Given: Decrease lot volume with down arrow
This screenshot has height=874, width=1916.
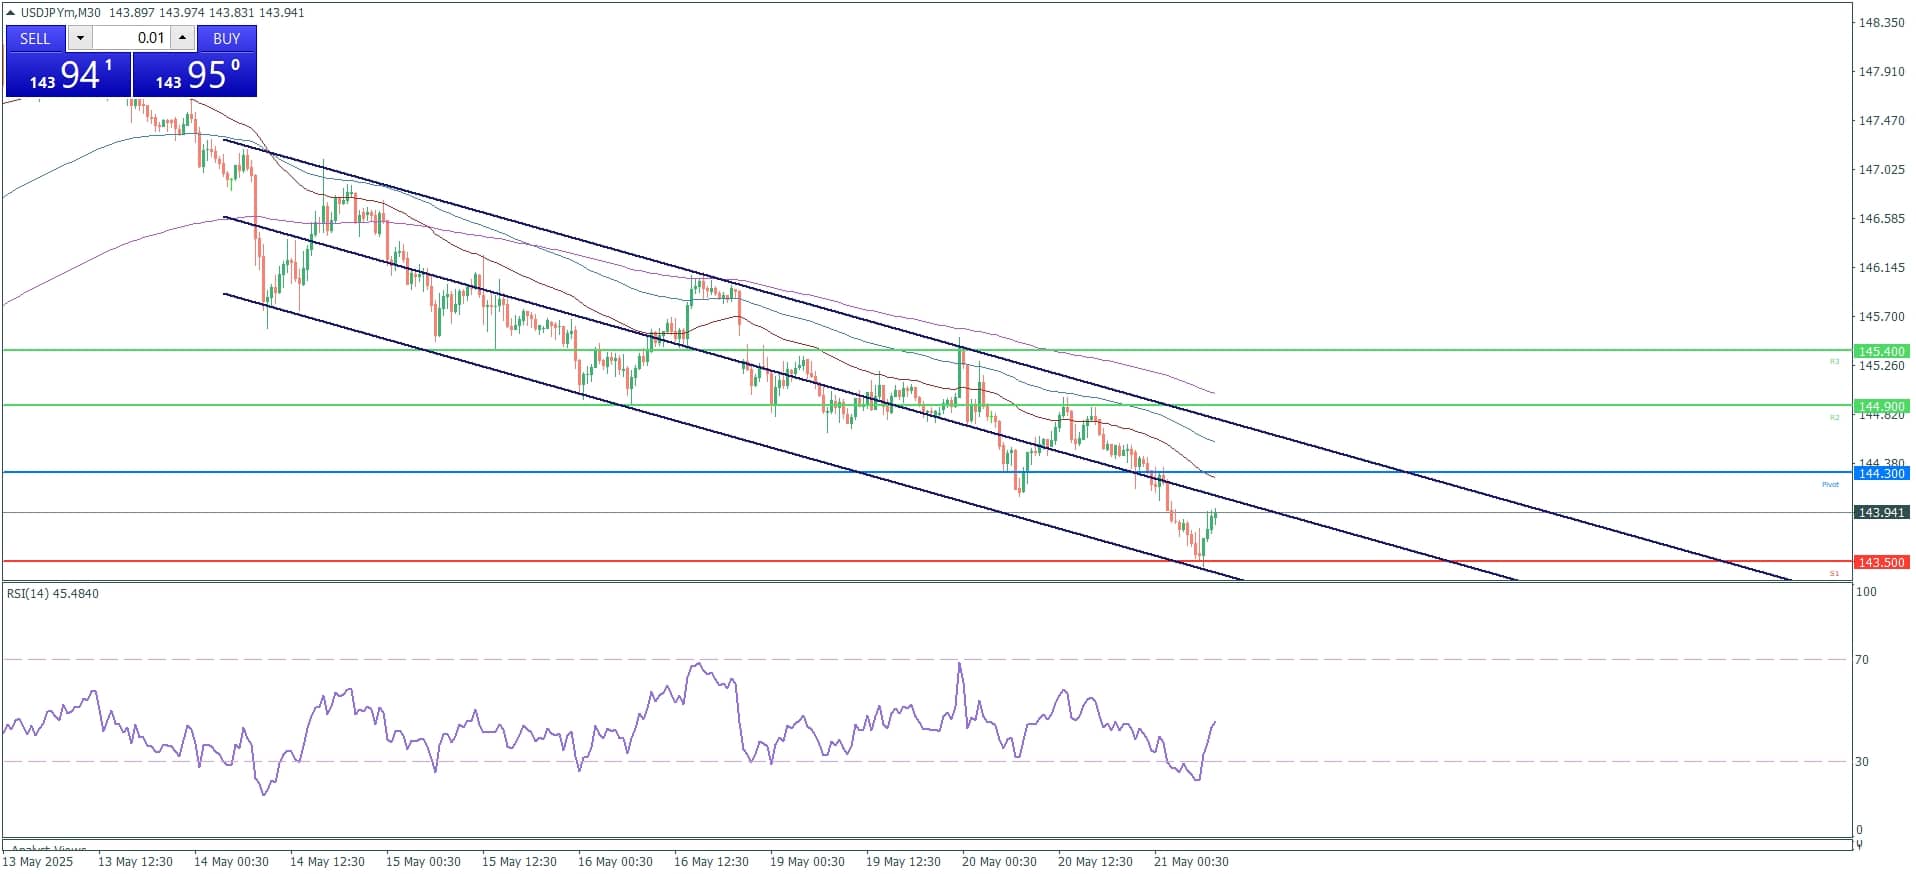Looking at the screenshot, I should pyautogui.click(x=80, y=38).
